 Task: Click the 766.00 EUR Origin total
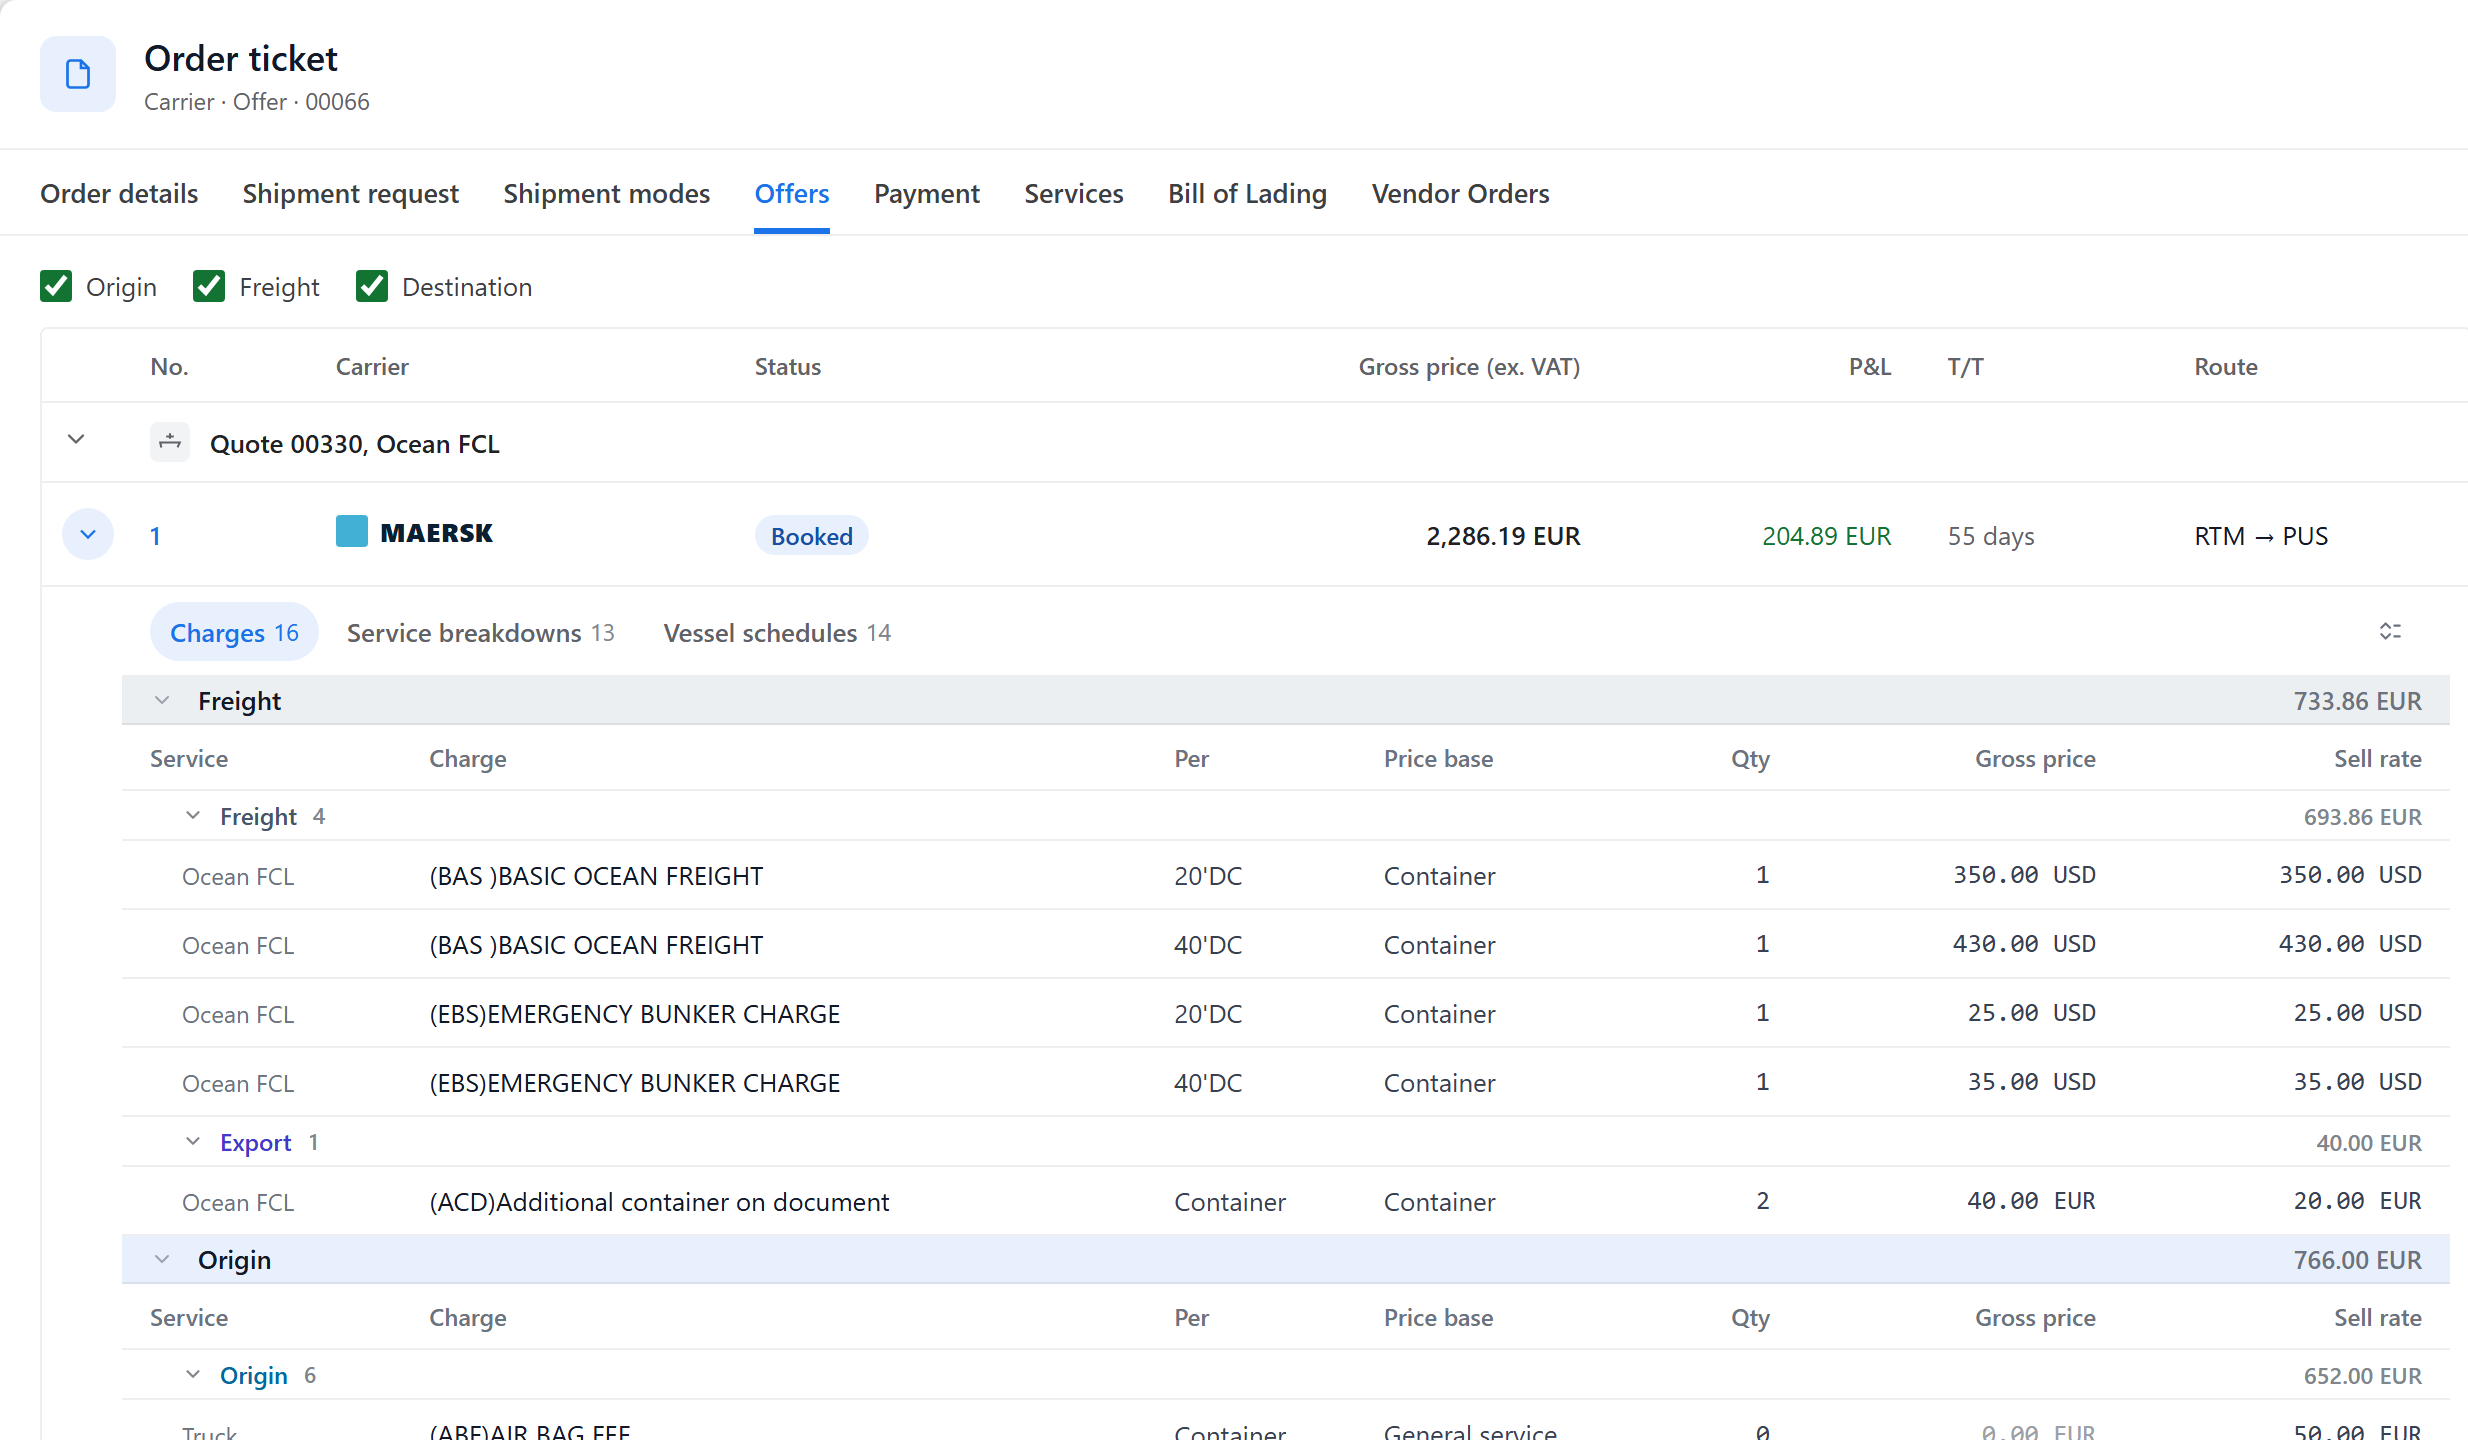click(x=2357, y=1259)
